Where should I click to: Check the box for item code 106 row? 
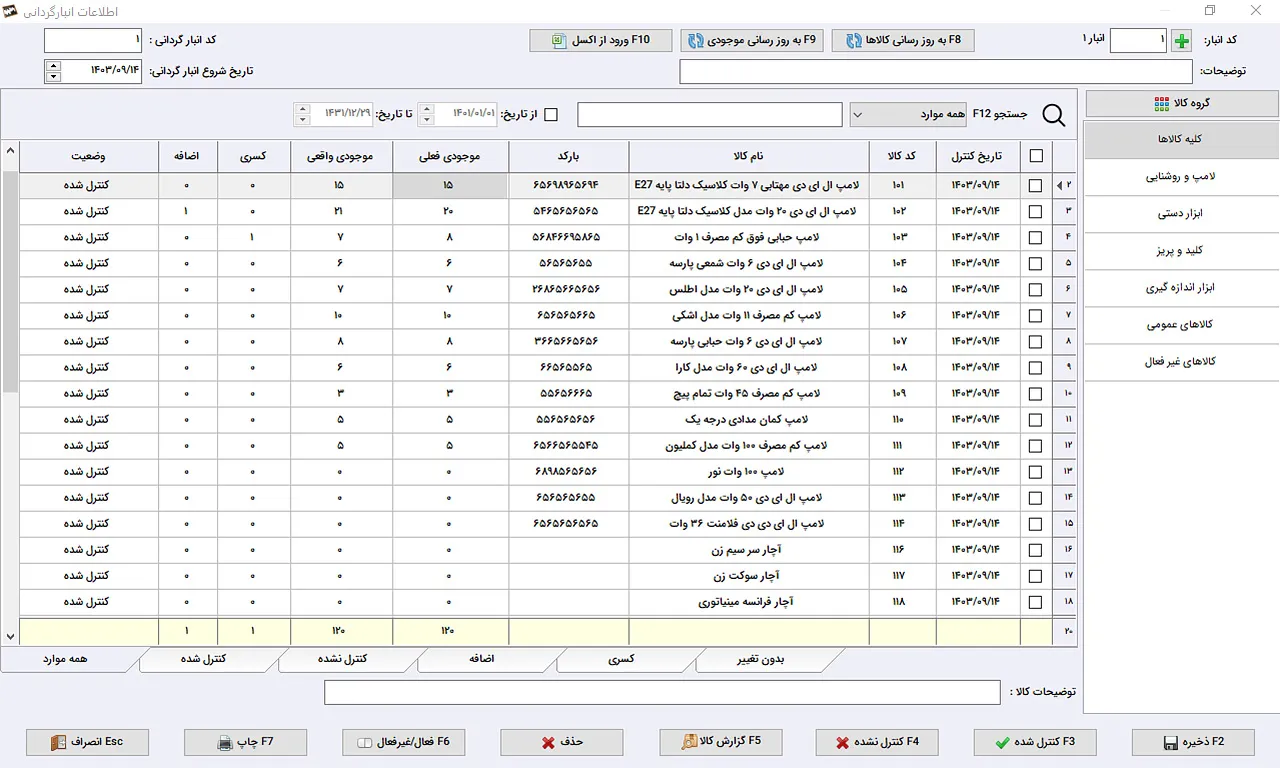point(1035,316)
